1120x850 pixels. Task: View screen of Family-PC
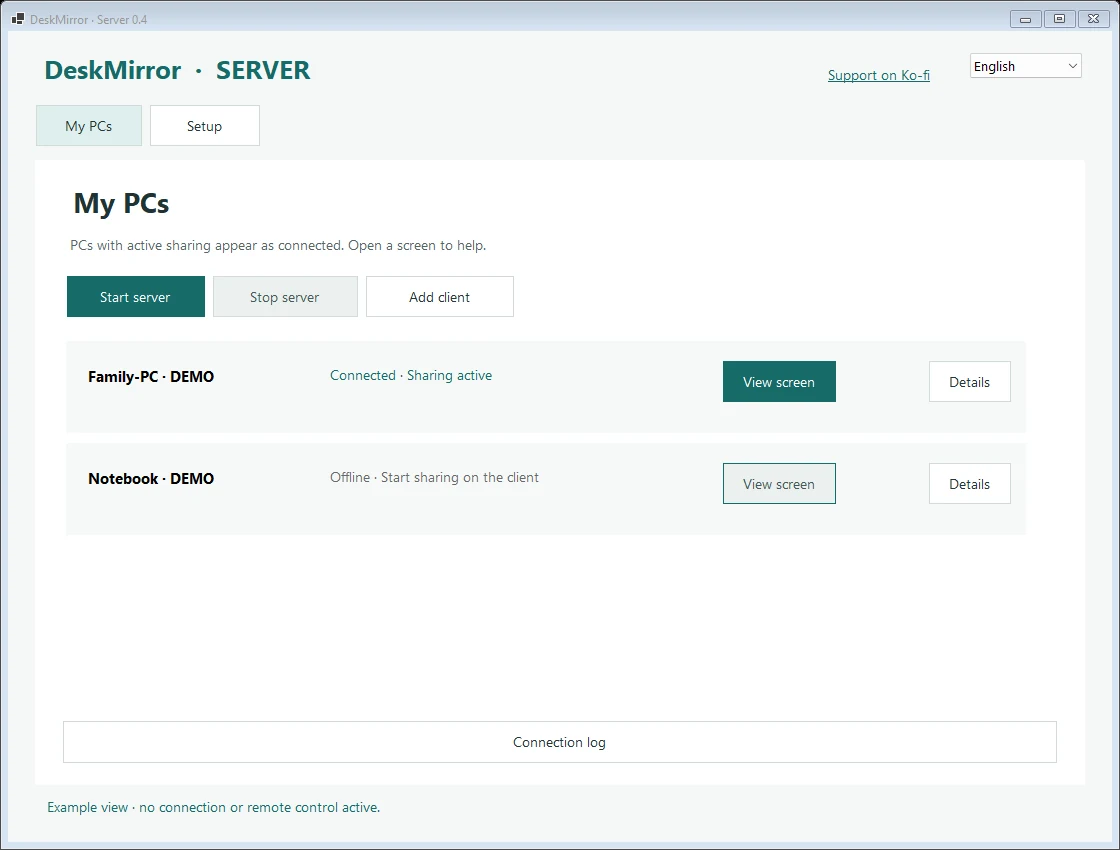779,381
